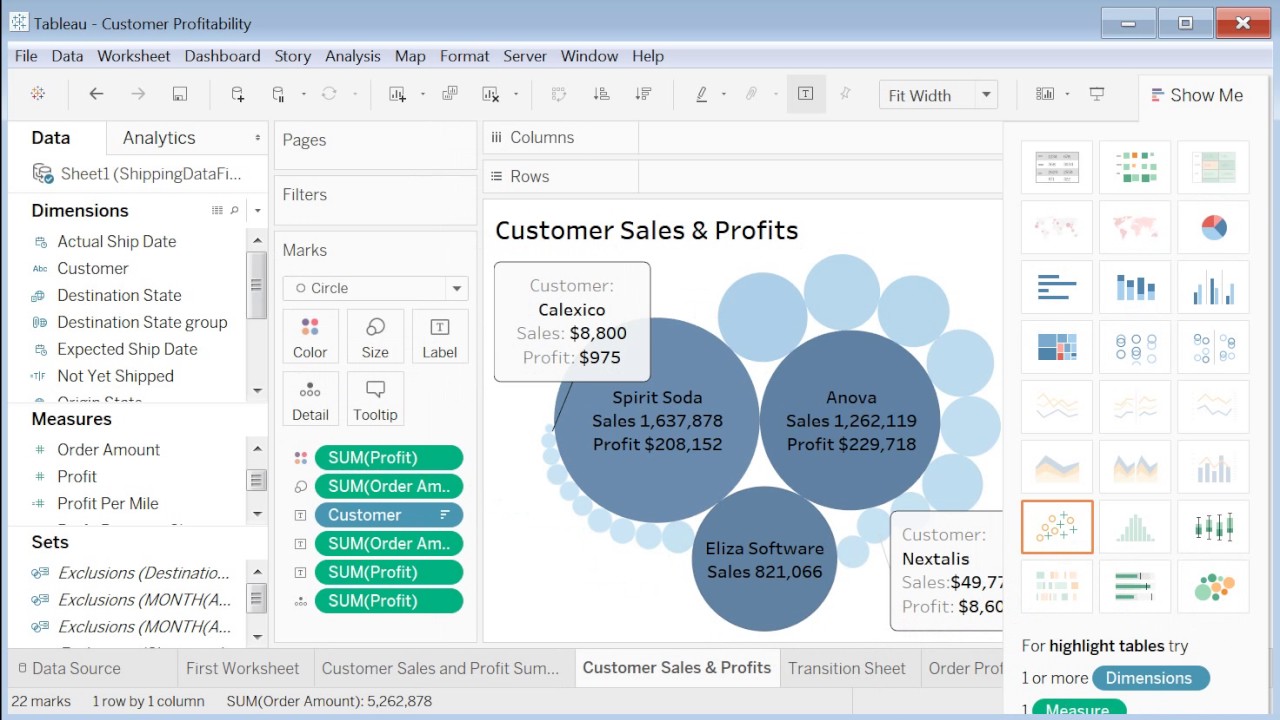Open the New Worksheet dropdown arrow
The height and width of the screenshot is (720, 1280).
coord(422,94)
